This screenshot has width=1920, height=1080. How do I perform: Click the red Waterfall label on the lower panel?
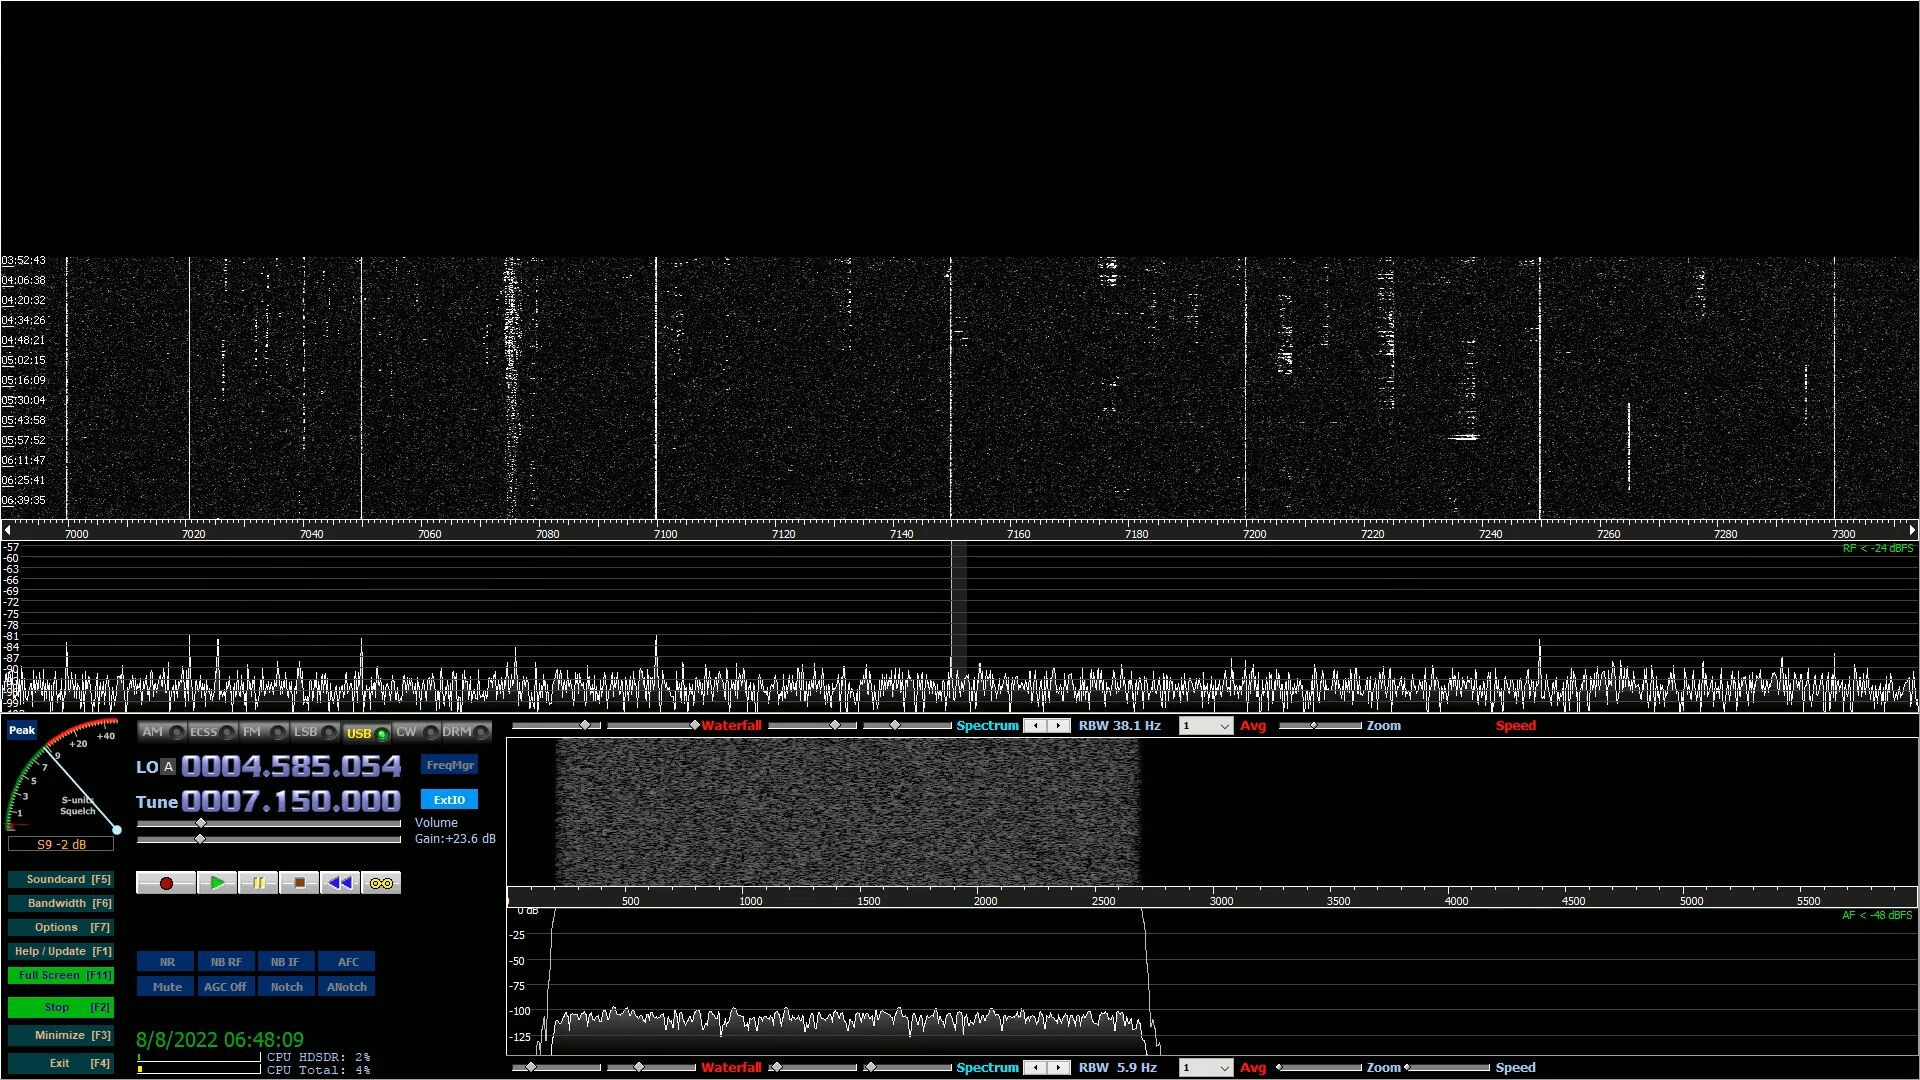pyautogui.click(x=732, y=1067)
